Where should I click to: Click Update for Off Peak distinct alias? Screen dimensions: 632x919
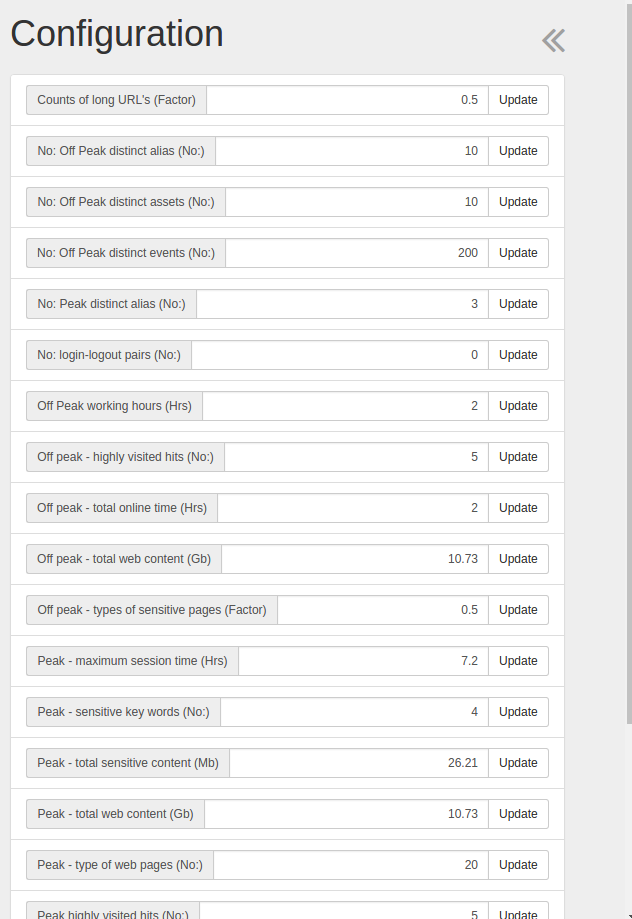coord(518,151)
